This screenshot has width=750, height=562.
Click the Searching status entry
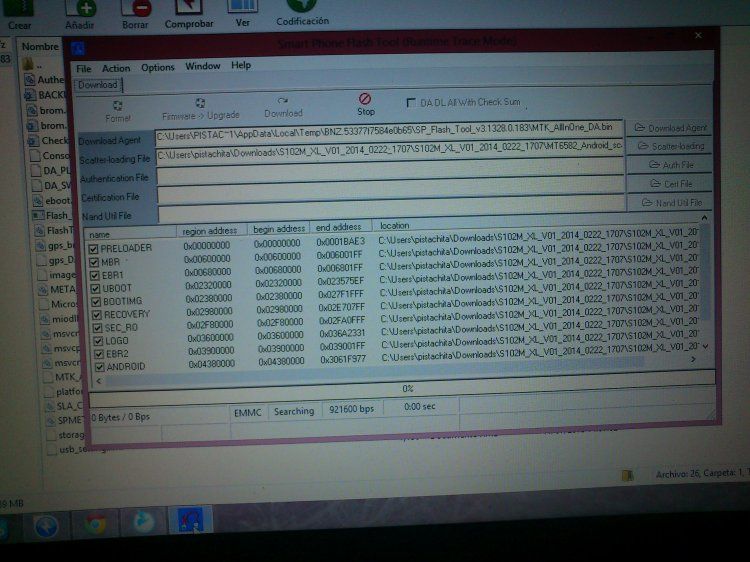coord(294,411)
